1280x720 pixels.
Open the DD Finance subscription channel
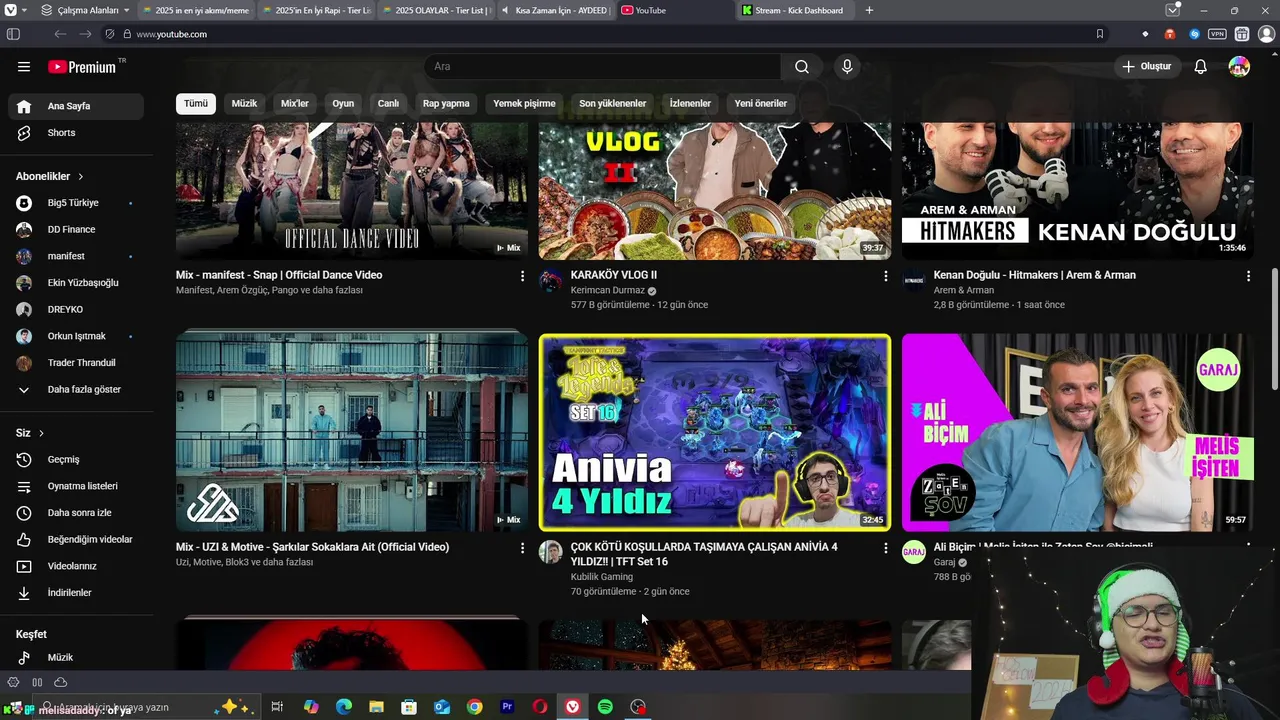pos(76,230)
